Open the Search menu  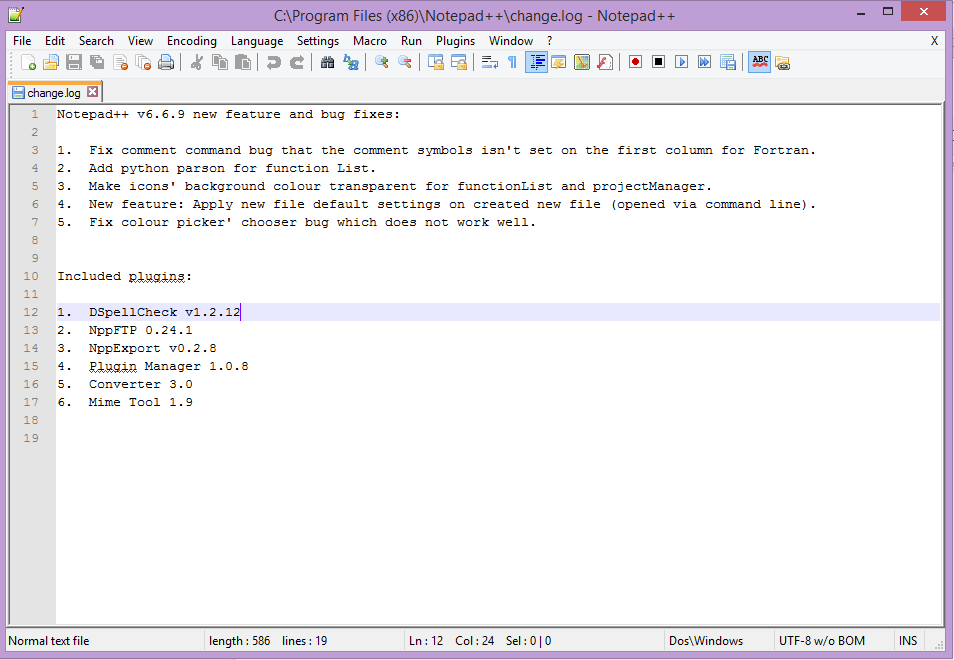tap(96, 41)
